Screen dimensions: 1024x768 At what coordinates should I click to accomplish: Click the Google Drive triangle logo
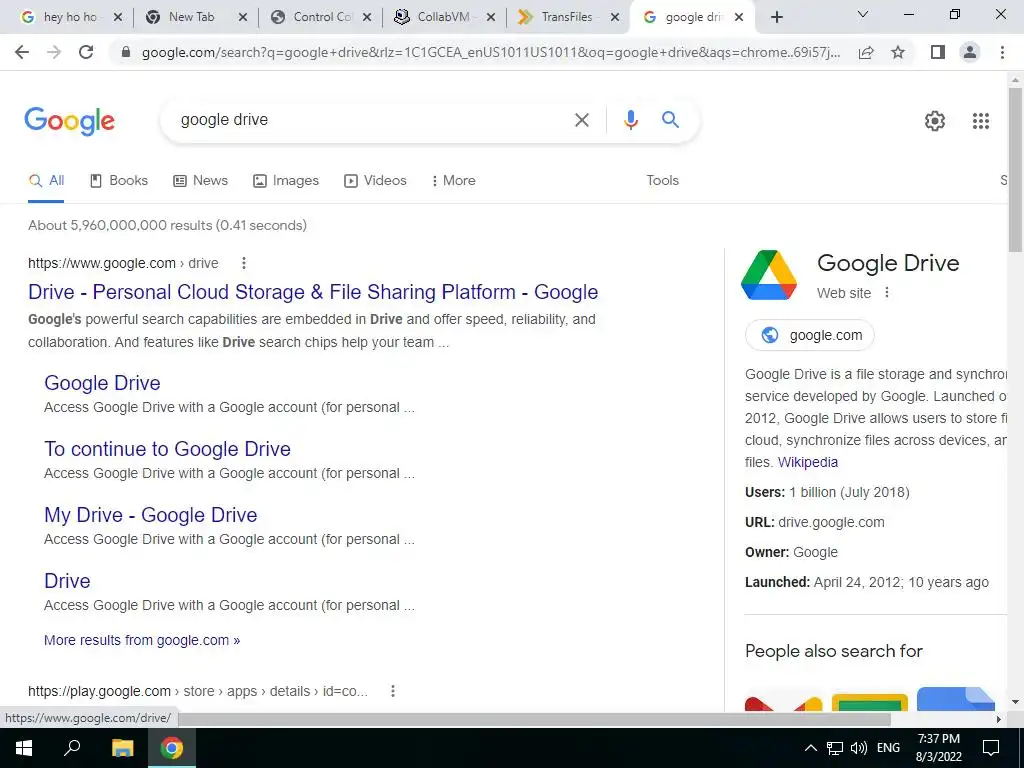tap(769, 274)
